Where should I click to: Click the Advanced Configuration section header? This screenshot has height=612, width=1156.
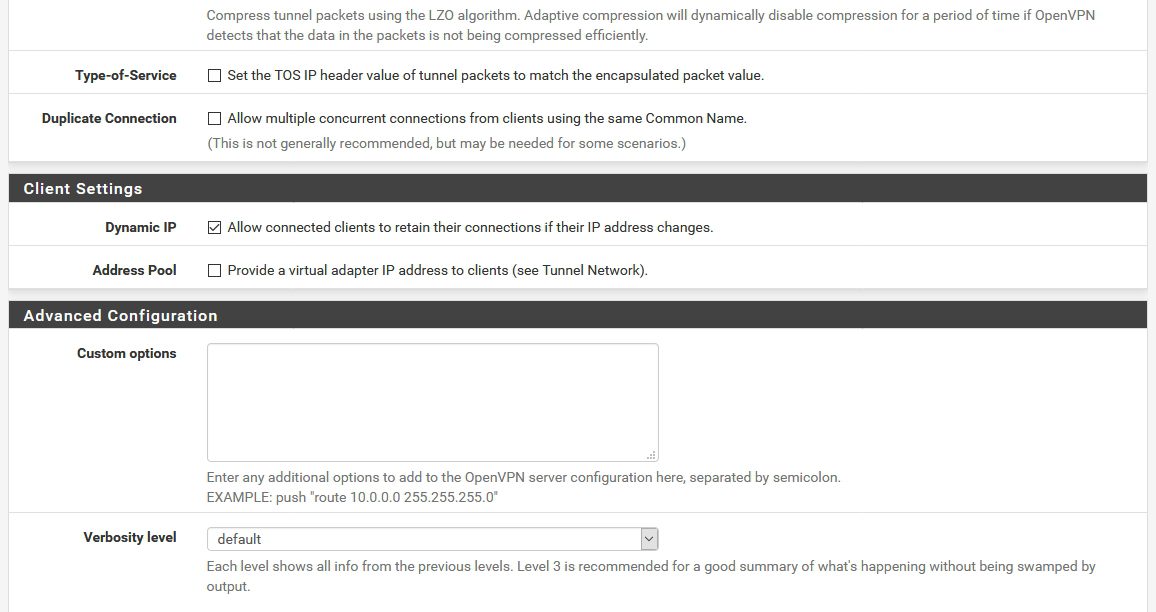578,315
